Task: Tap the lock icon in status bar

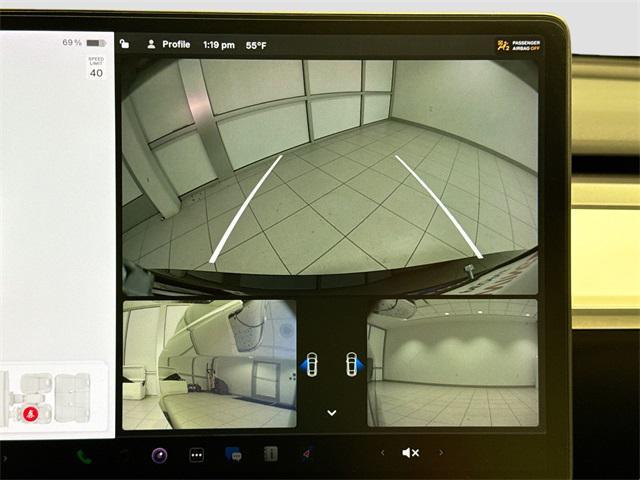Action: pos(124,44)
